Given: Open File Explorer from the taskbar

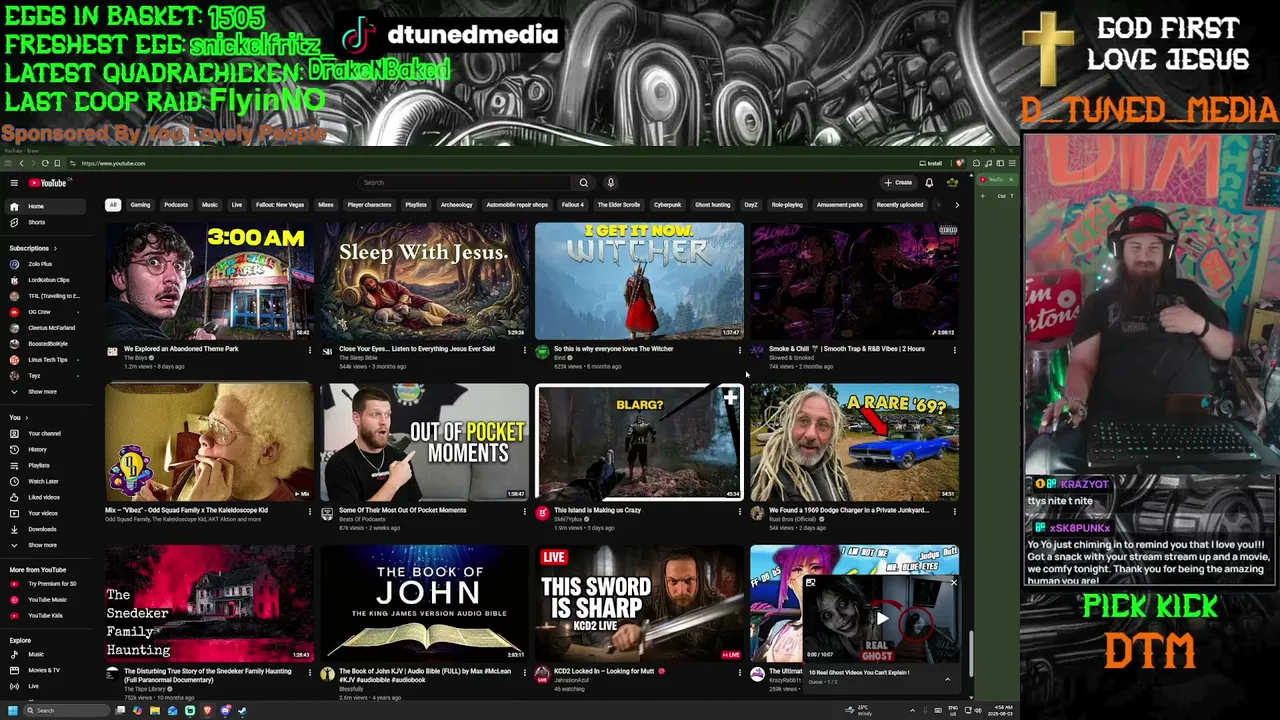Looking at the screenshot, I should point(155,710).
